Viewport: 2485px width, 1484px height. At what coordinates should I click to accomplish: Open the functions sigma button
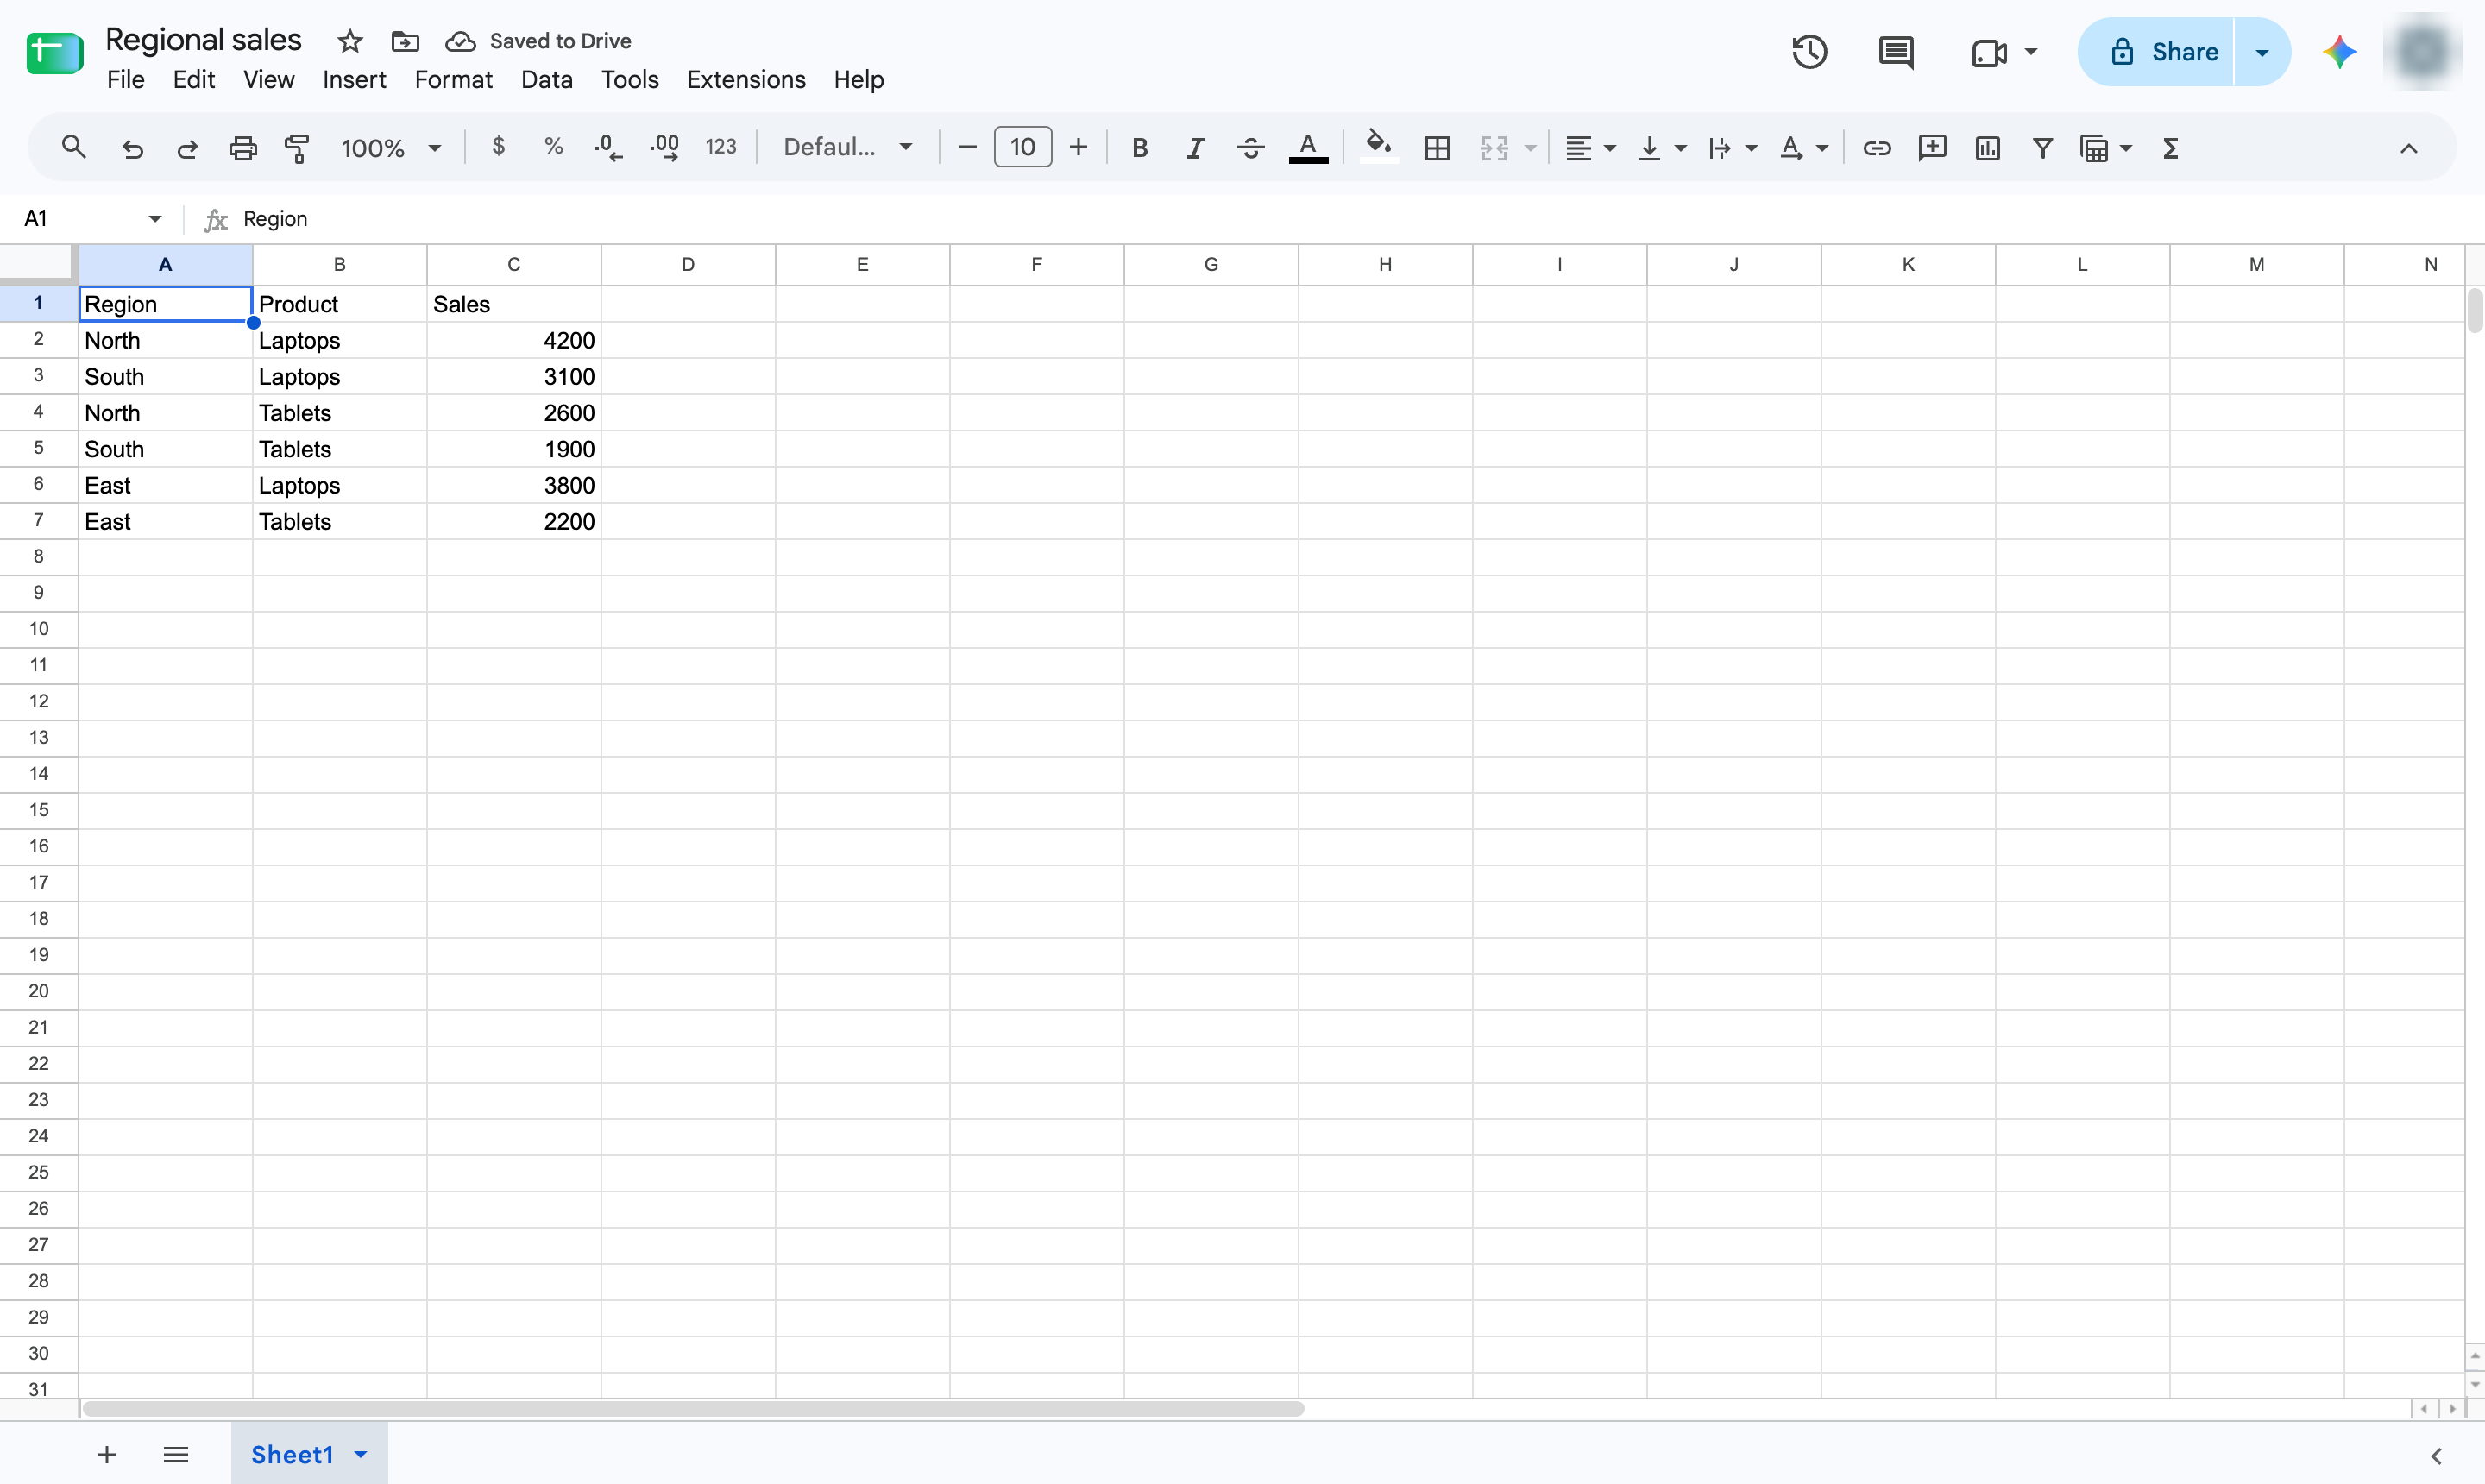pyautogui.click(x=2170, y=148)
